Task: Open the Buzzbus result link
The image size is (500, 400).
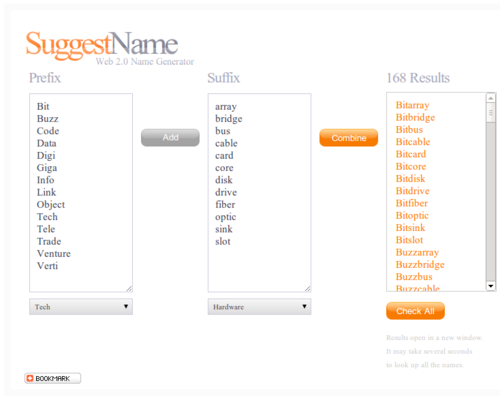Action: tap(414, 277)
